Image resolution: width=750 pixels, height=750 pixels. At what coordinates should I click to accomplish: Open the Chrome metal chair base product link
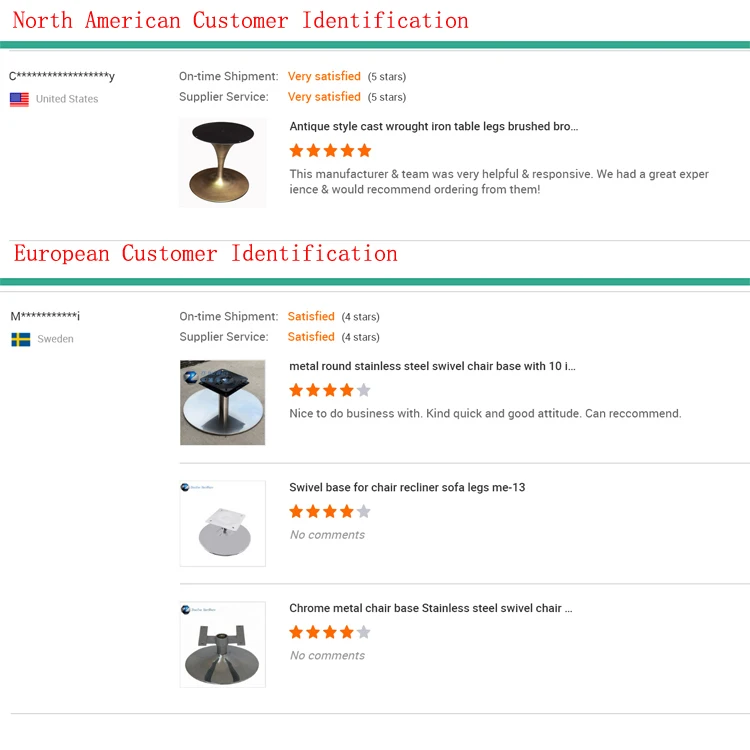click(430, 608)
